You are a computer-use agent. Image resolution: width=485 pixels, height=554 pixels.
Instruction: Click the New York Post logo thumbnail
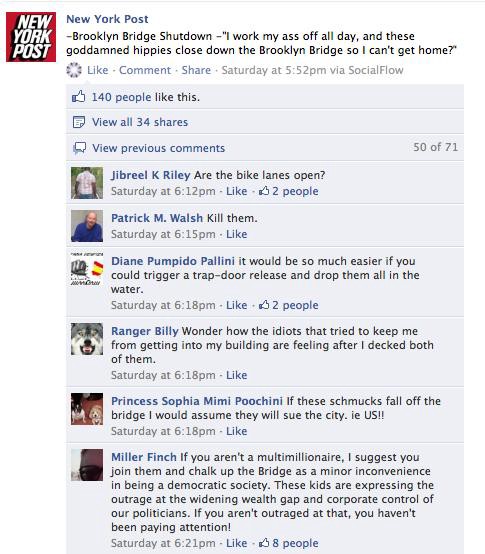point(31,37)
